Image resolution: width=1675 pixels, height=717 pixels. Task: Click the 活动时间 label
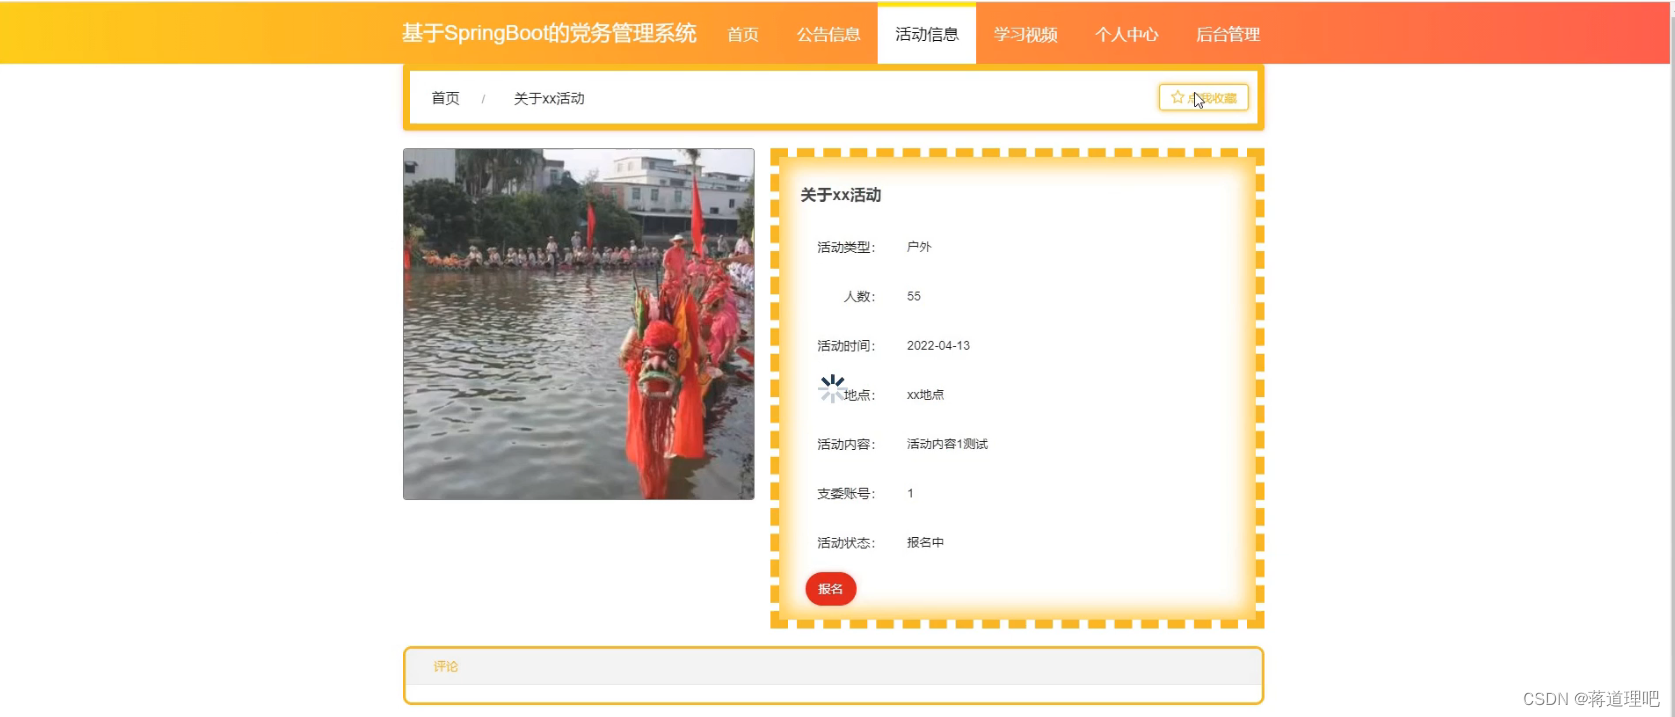pyautogui.click(x=846, y=346)
